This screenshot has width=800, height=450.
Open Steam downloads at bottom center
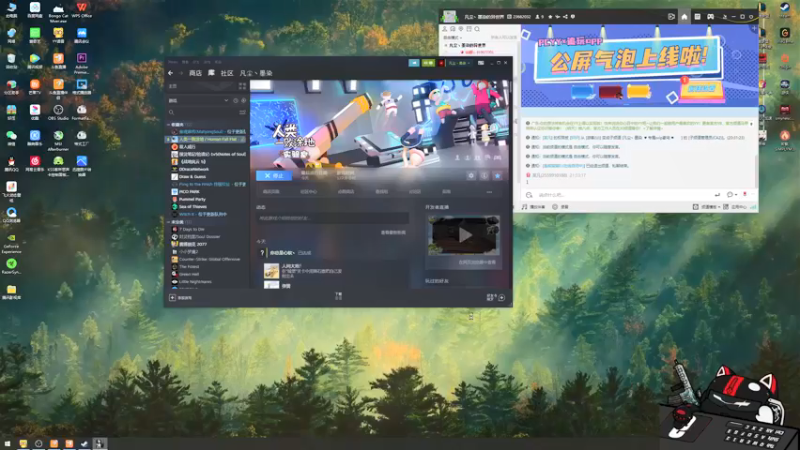pyautogui.click(x=338, y=296)
